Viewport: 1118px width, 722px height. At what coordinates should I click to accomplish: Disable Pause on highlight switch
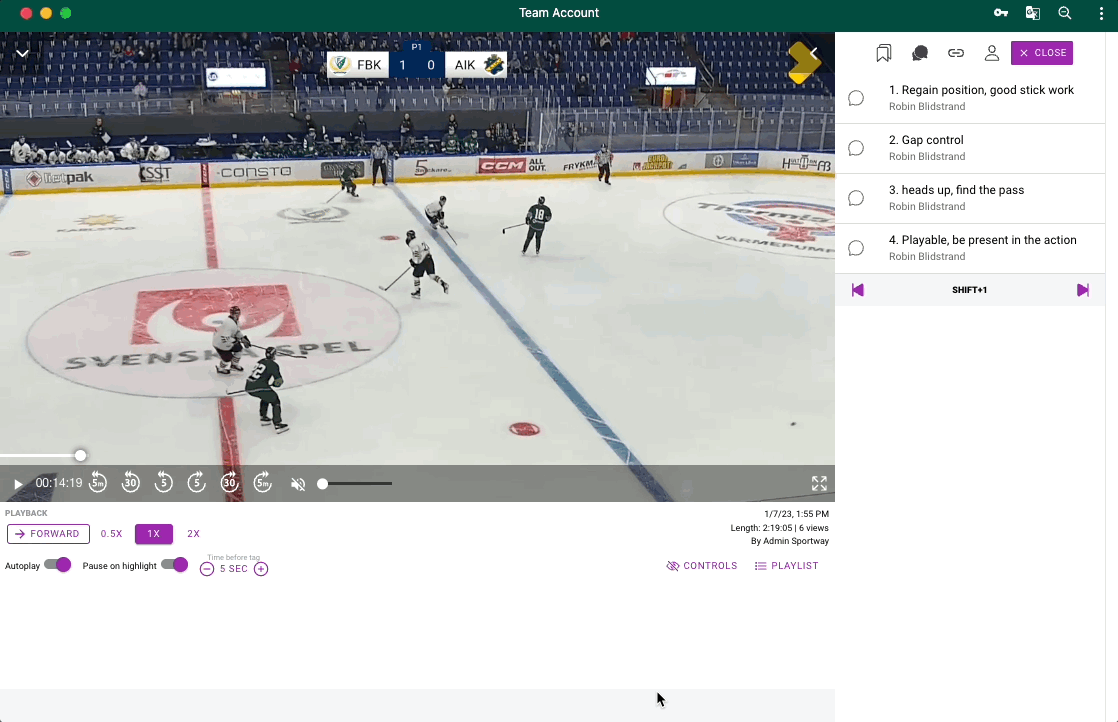point(175,565)
